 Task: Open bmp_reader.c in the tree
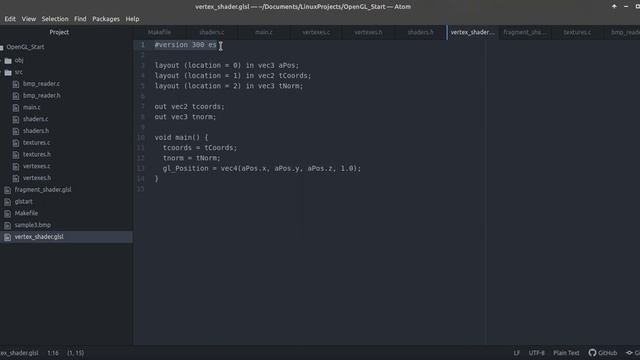41,84
